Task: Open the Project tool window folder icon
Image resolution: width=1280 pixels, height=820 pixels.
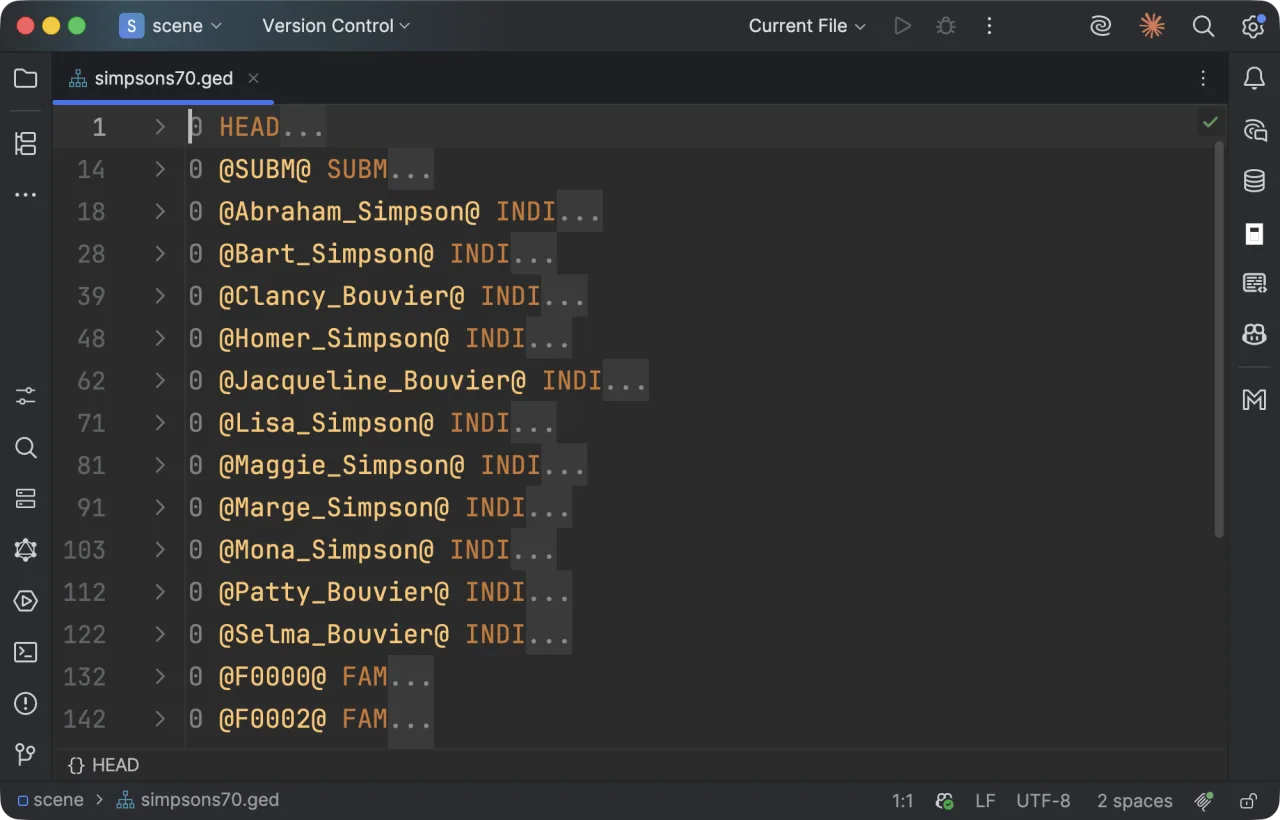Action: [x=26, y=79]
